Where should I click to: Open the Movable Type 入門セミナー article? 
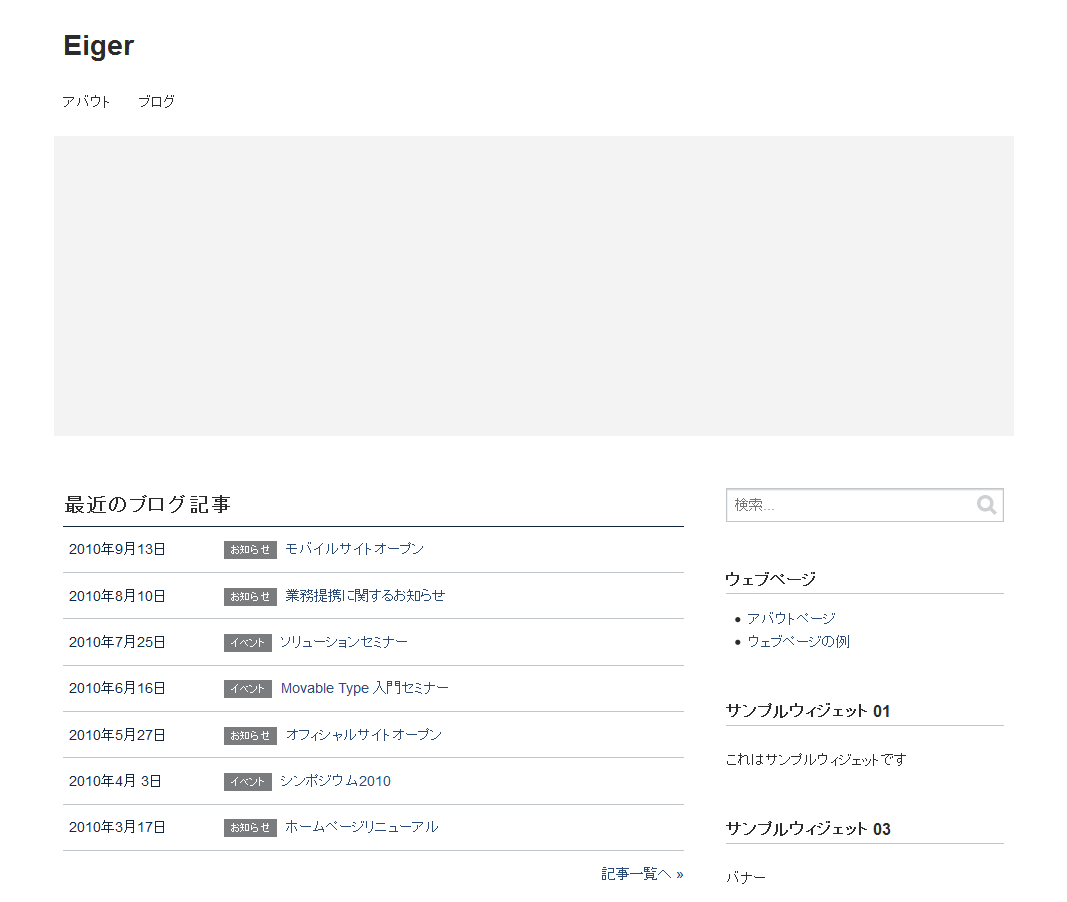364,688
